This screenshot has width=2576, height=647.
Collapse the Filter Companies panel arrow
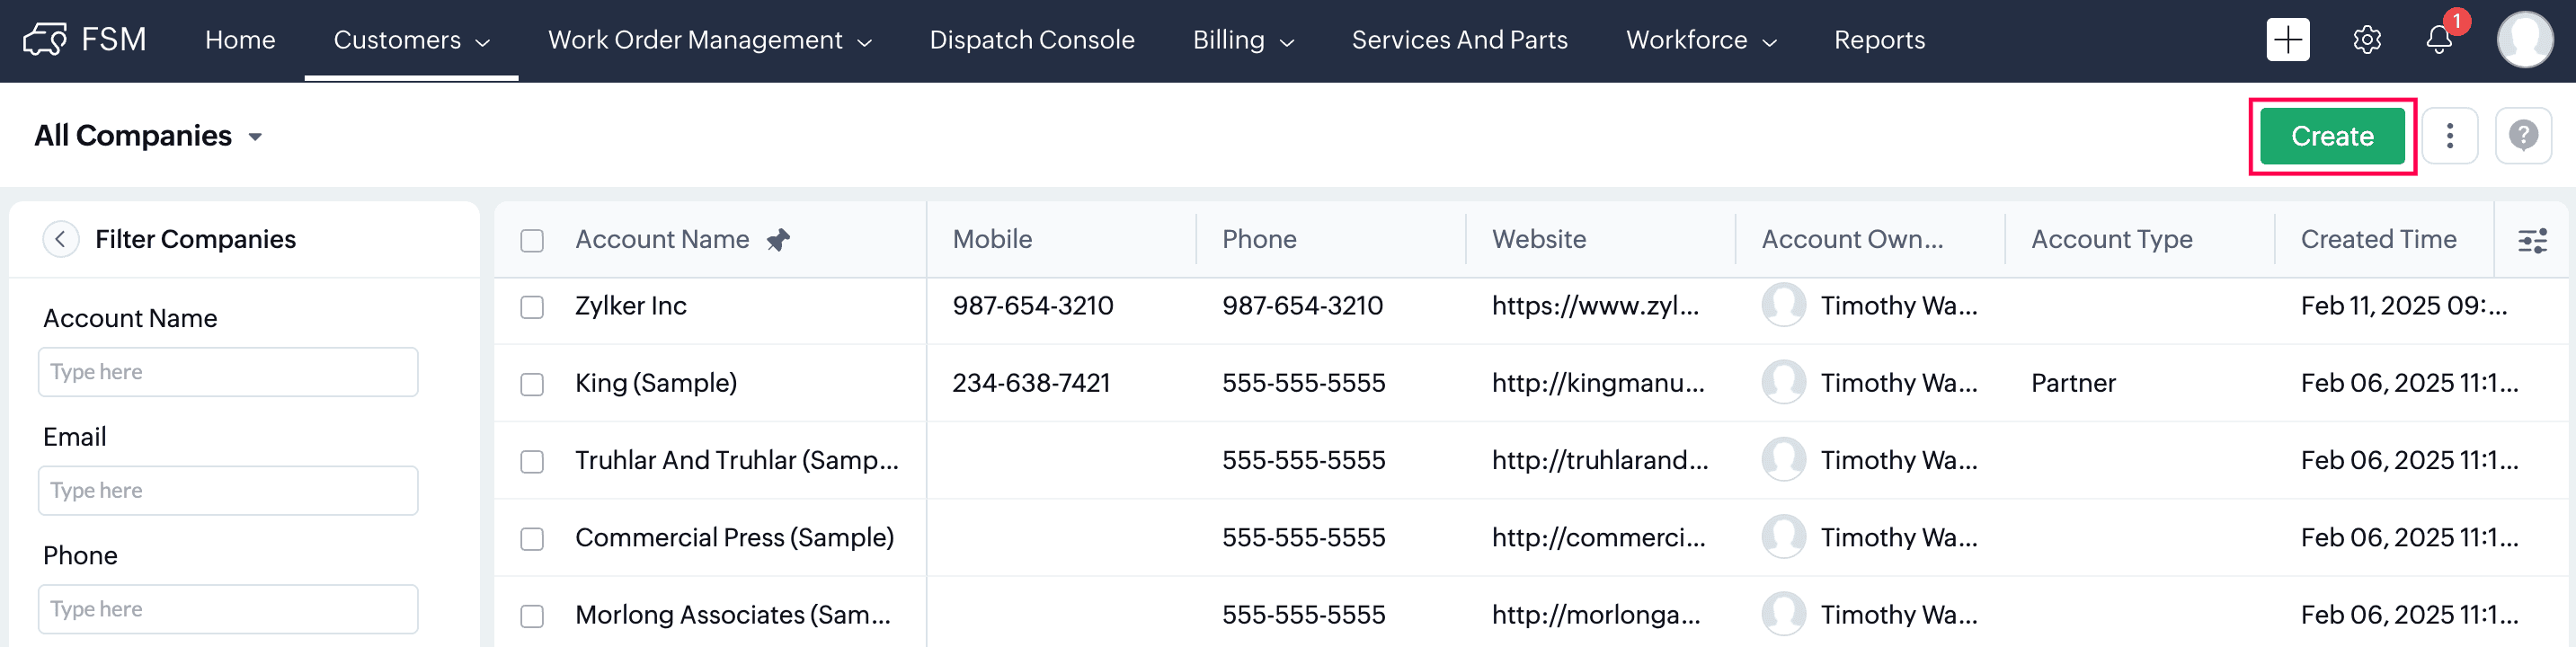(x=61, y=239)
